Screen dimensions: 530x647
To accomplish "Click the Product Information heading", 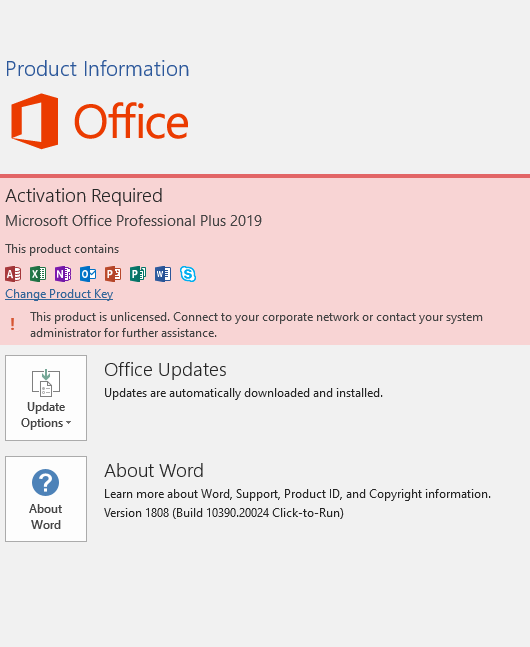I will tap(97, 69).
